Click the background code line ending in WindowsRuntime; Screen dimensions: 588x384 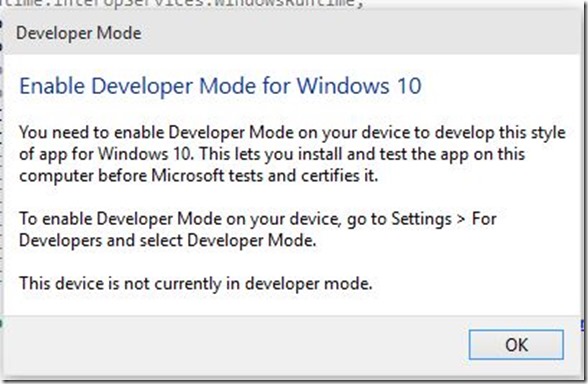click(182, 4)
